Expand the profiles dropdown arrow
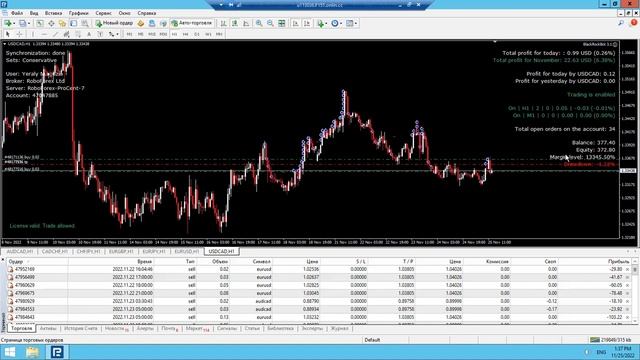640x360 pixels. click(x=29, y=23)
